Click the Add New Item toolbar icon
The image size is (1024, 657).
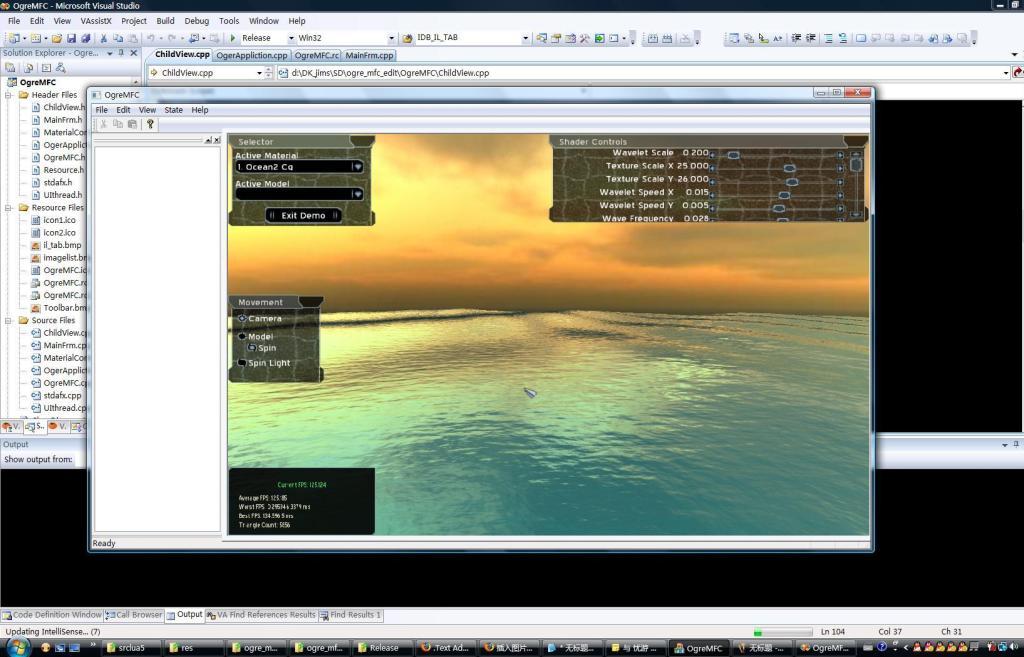click(x=37, y=39)
